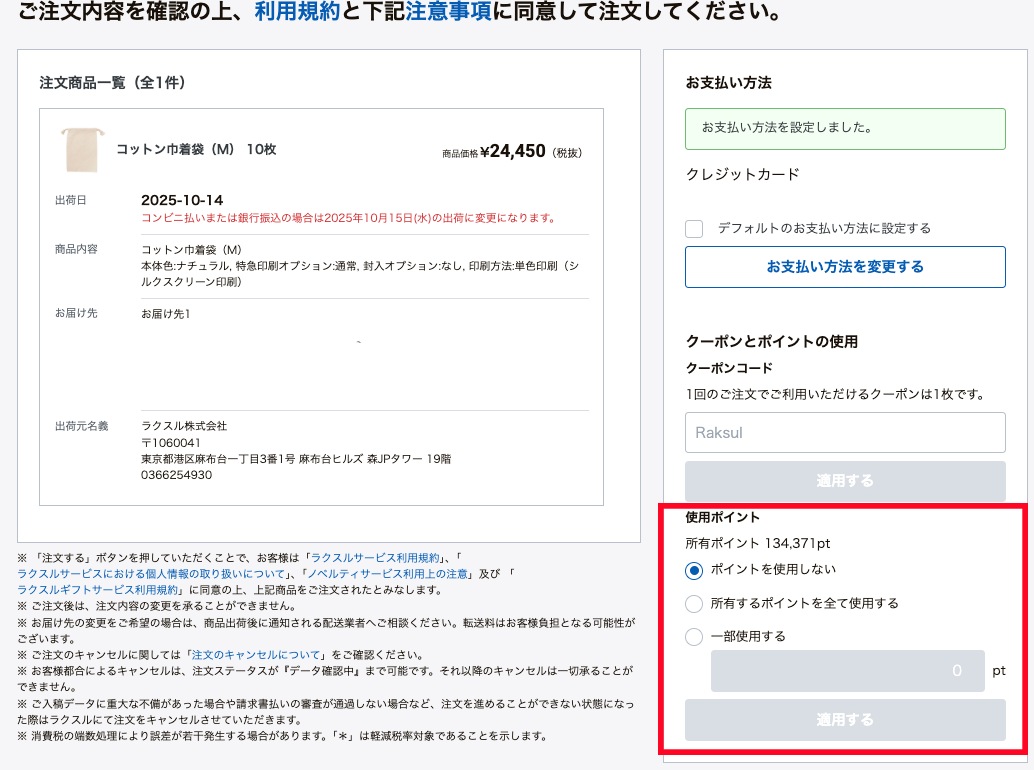Click the お支払い方法を設定しました notice
This screenshot has width=1034, height=770.
pos(845,129)
